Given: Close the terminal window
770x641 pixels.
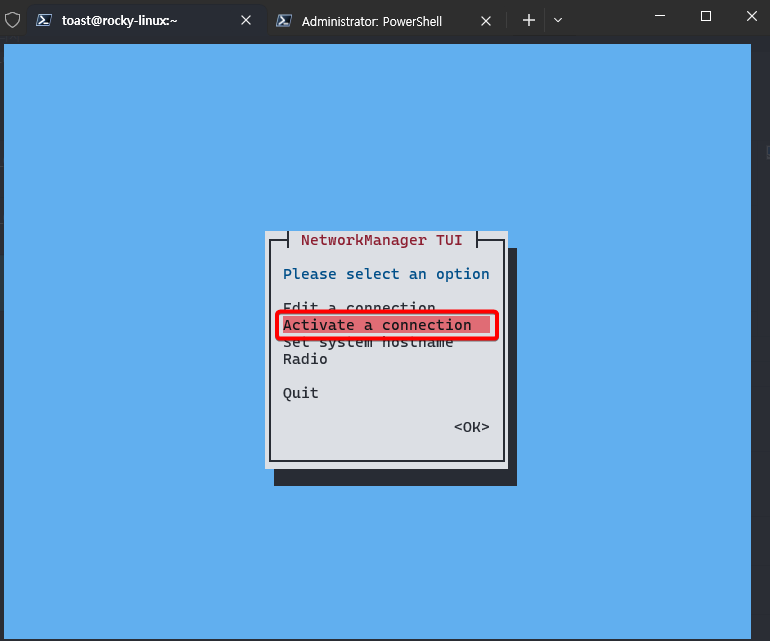Looking at the screenshot, I should click(752, 16).
